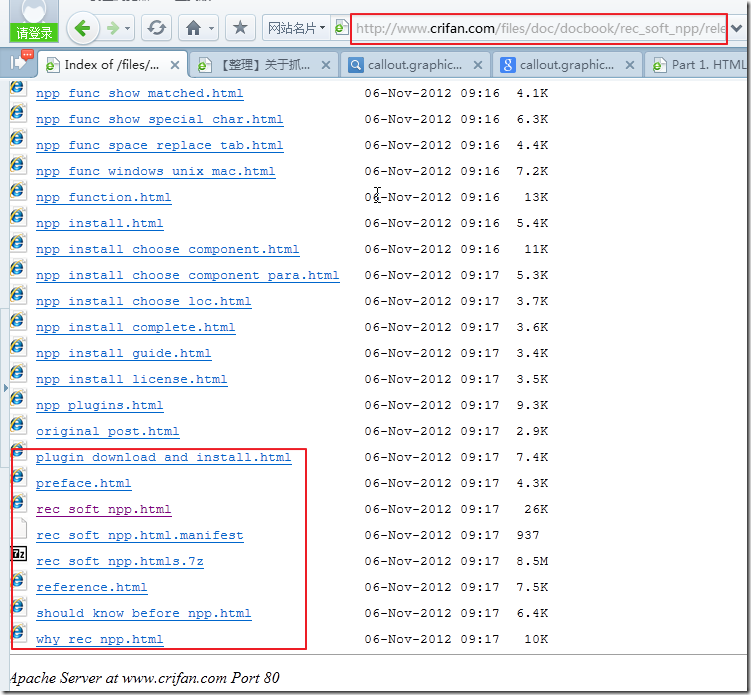
Task: Click the IE icon beside npp_install_license.html
Action: (18, 372)
